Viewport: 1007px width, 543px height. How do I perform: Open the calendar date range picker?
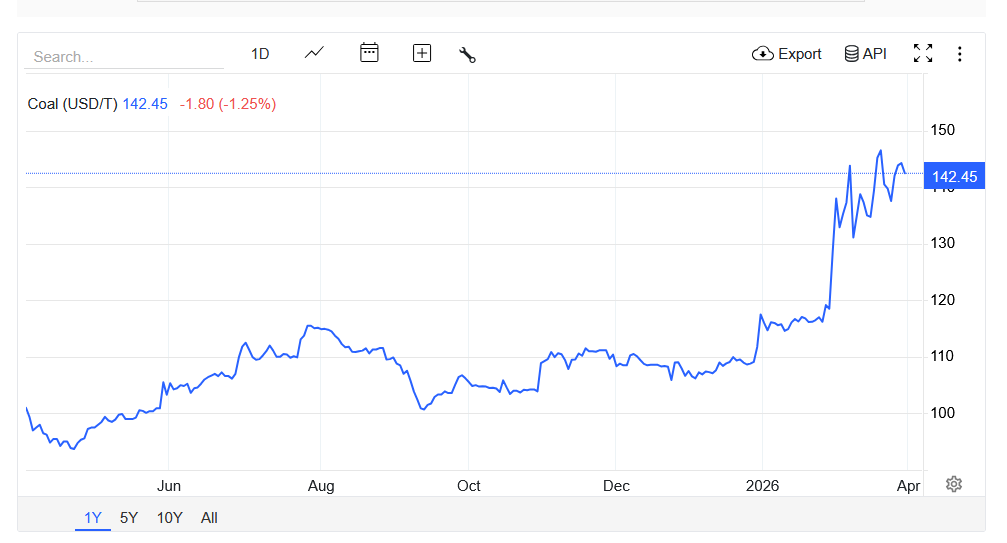(x=369, y=53)
